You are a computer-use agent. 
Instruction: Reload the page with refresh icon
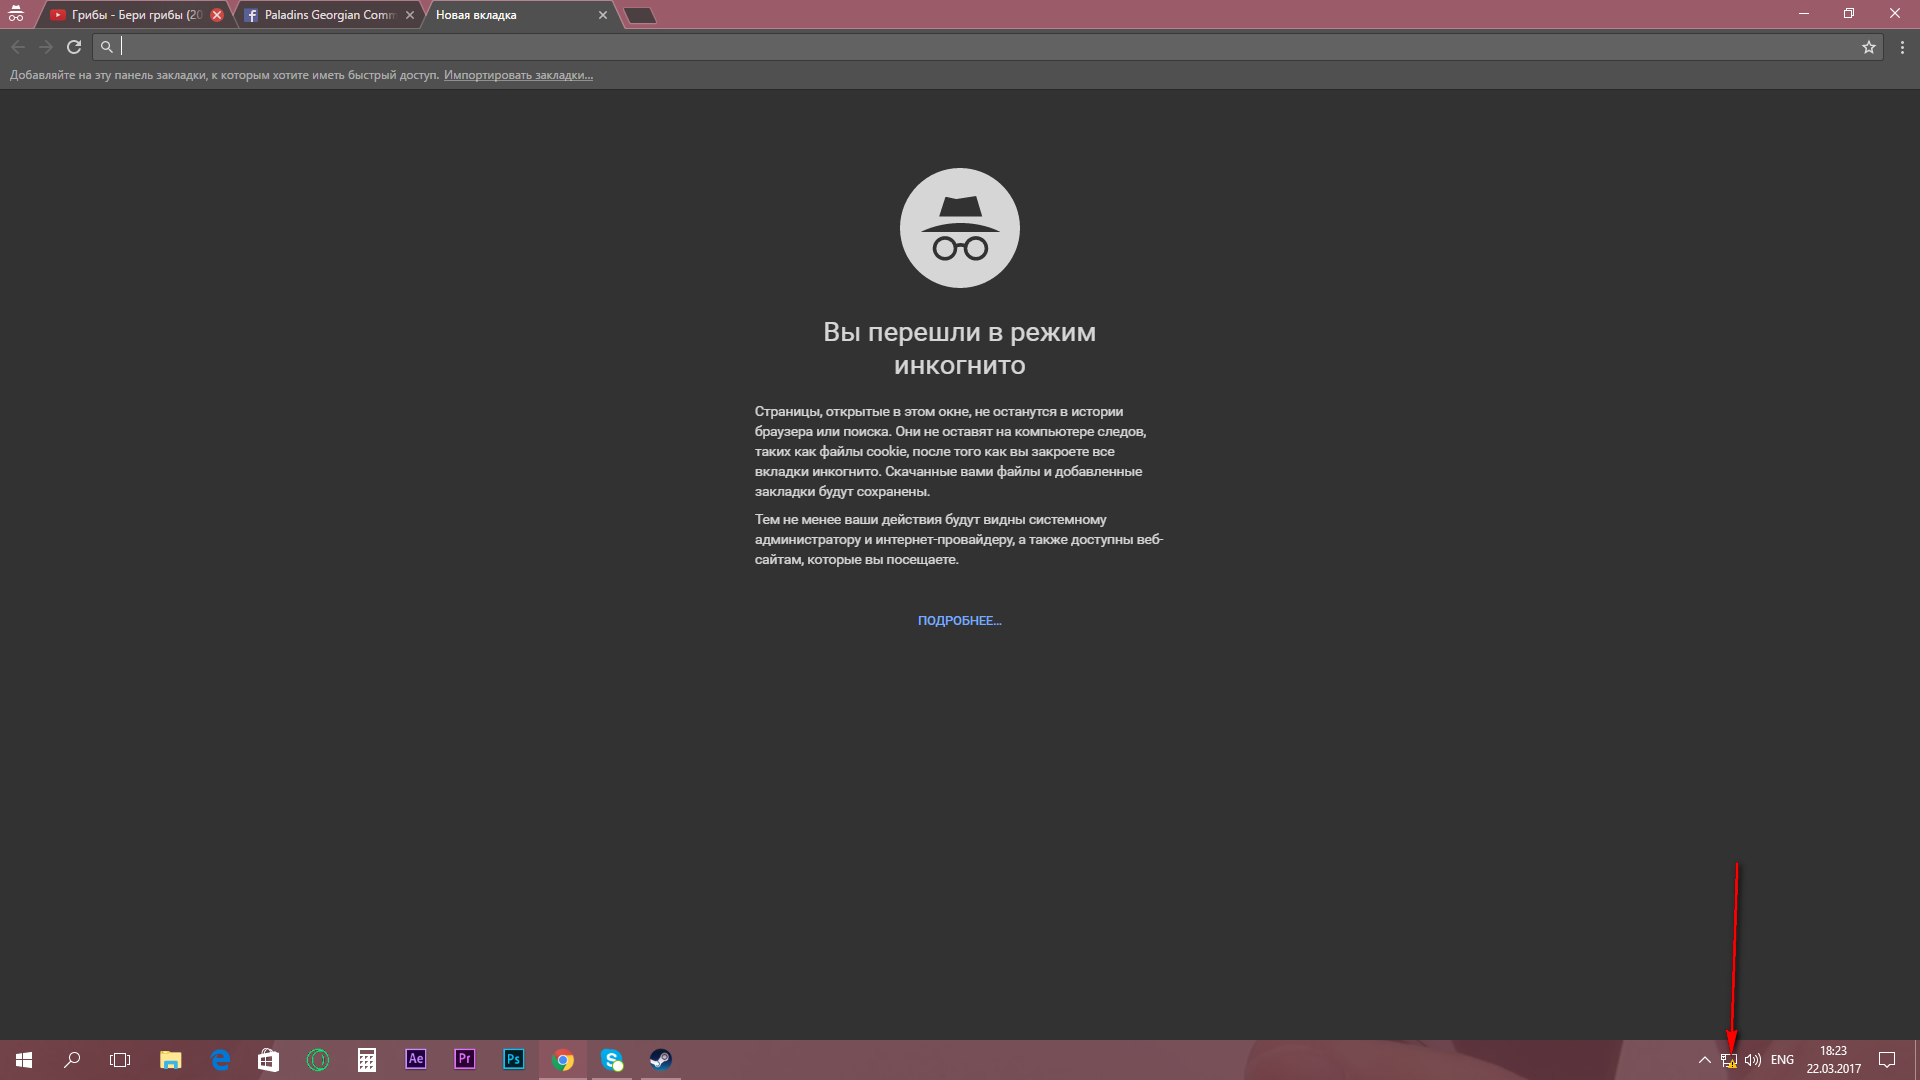click(x=74, y=47)
